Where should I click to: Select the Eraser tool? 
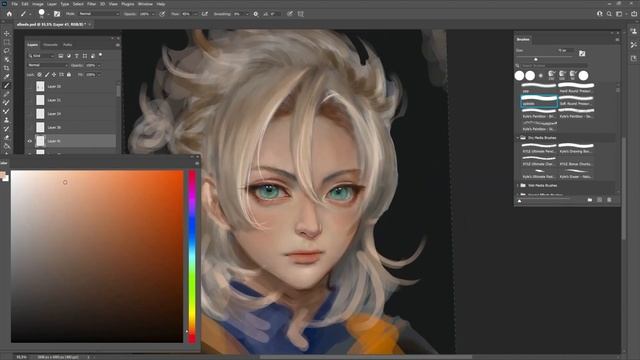tap(7, 137)
